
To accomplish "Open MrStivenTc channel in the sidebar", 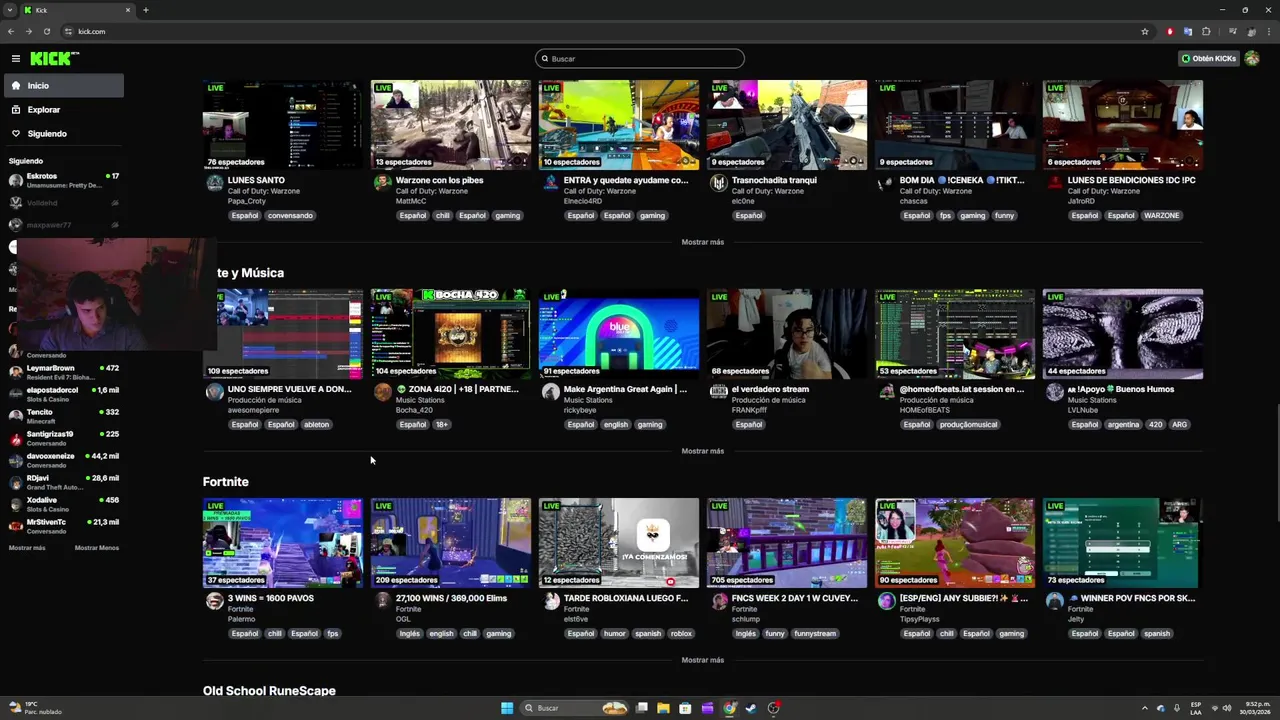I will [x=63, y=526].
